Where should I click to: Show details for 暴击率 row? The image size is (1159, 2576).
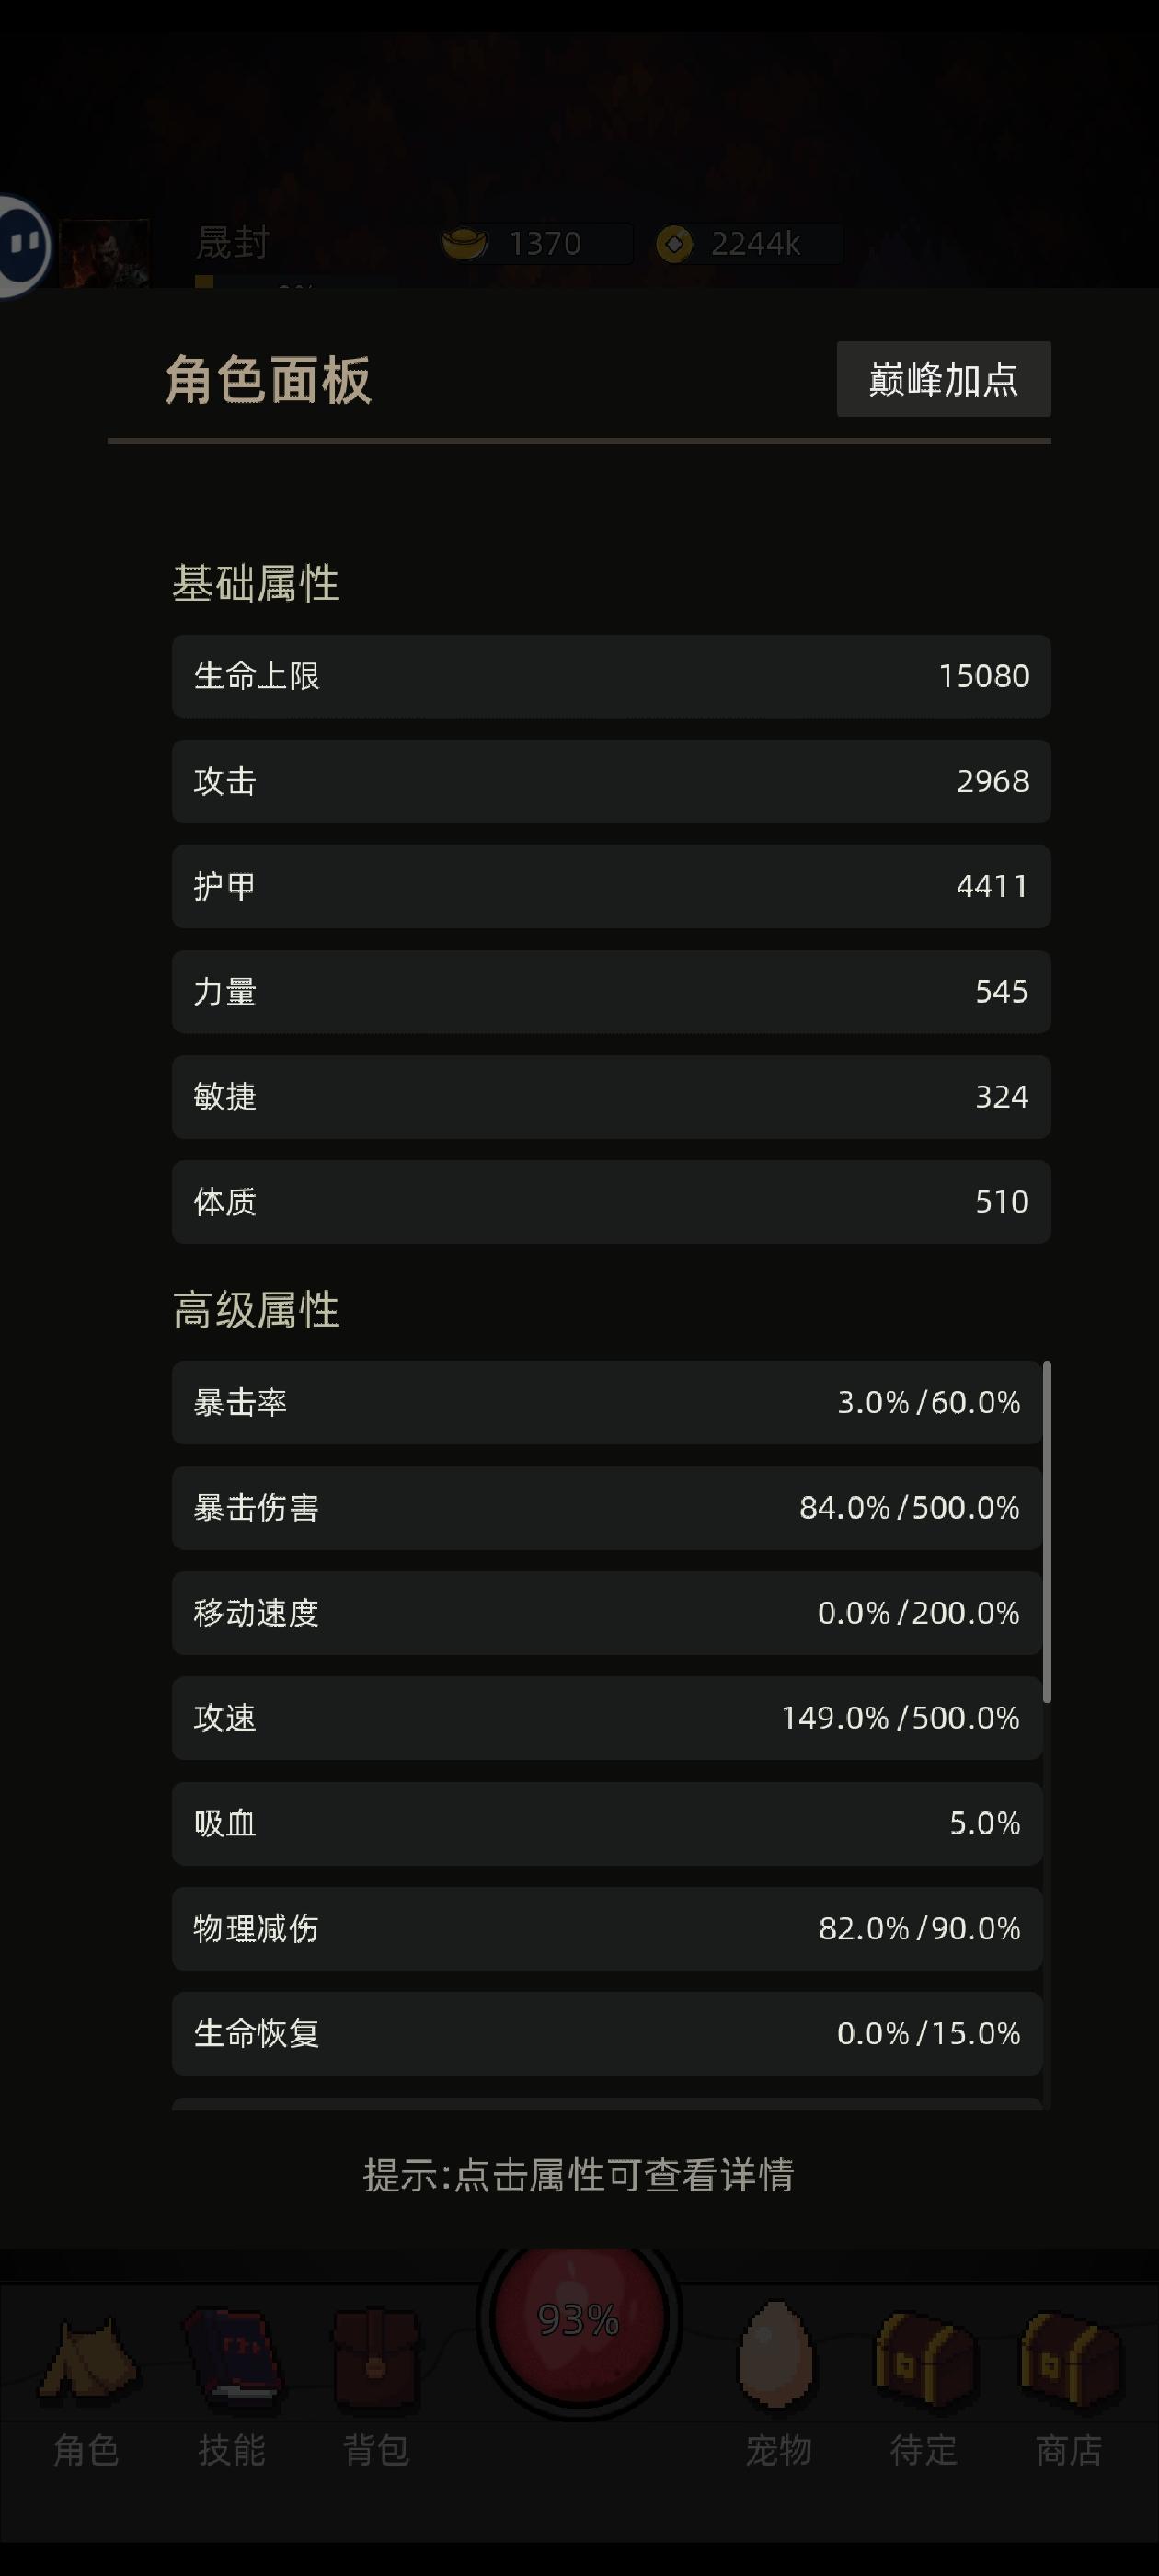click(607, 1402)
